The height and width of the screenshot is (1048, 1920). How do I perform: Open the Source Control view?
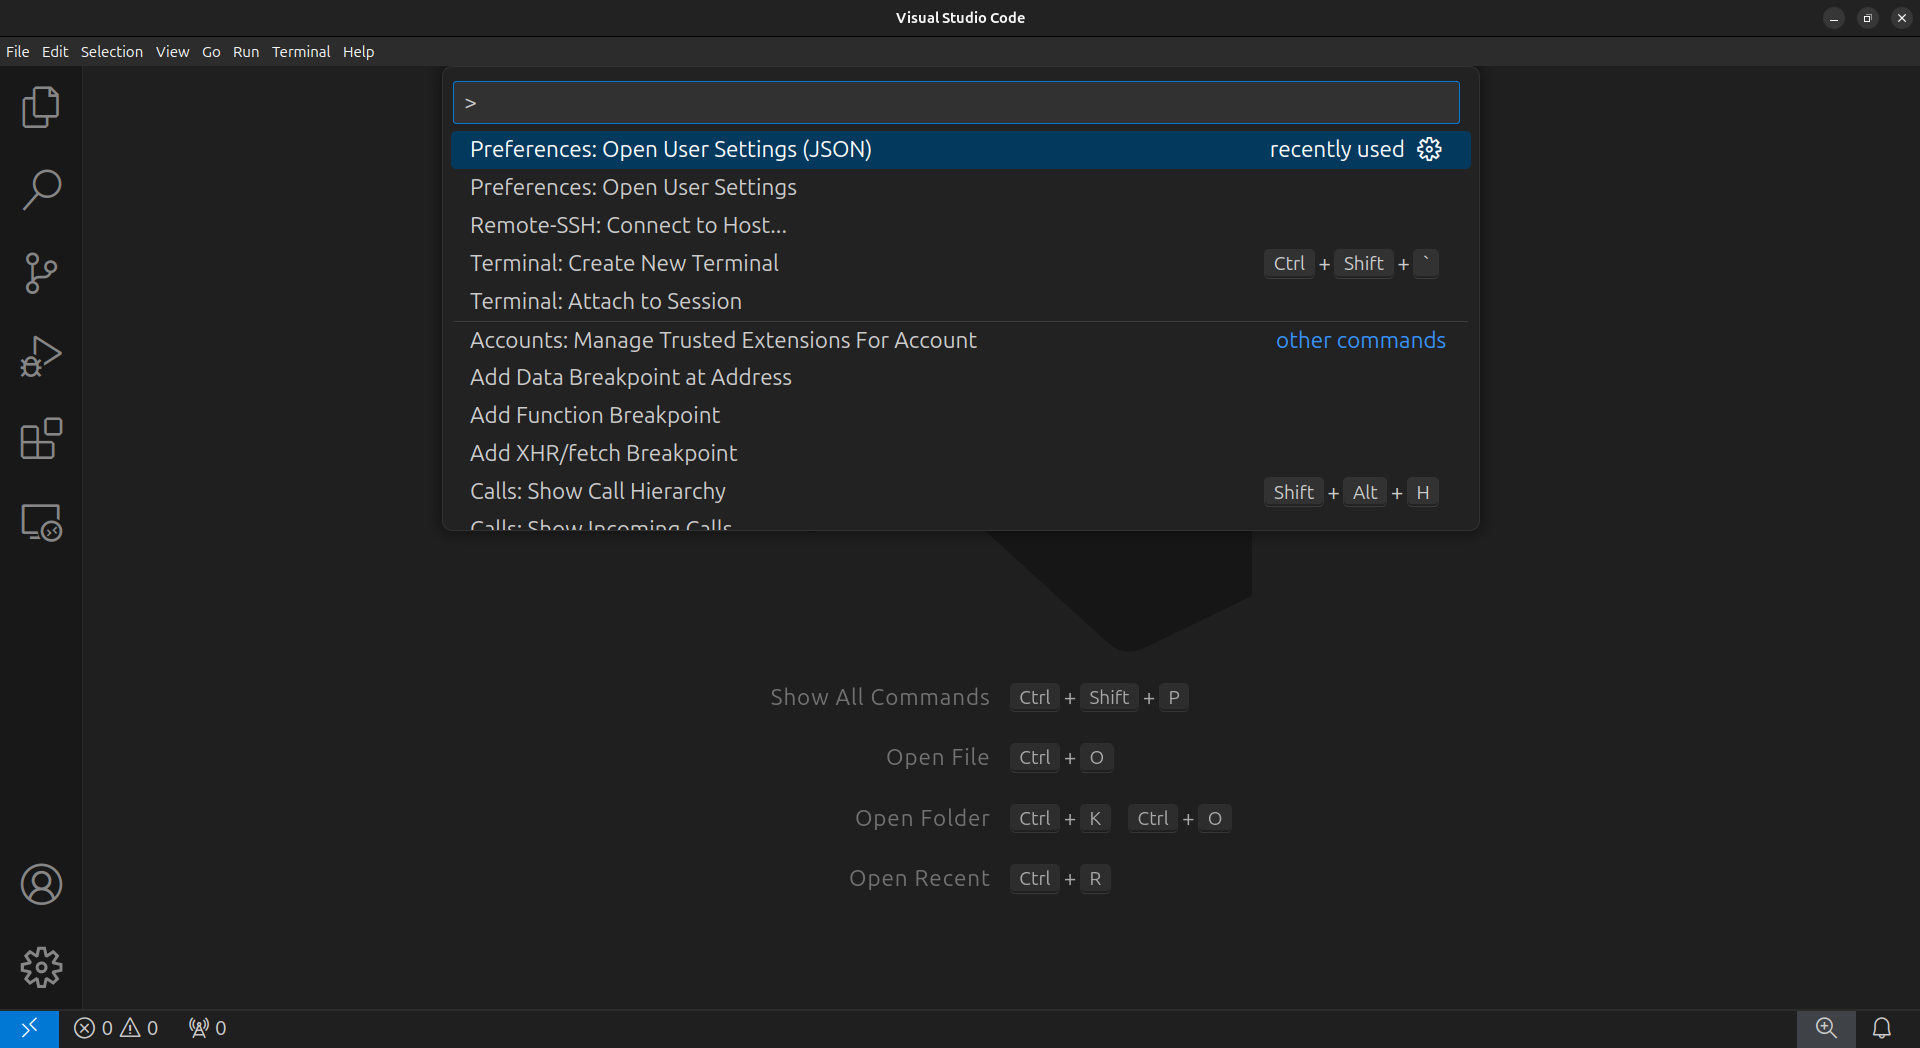41,273
